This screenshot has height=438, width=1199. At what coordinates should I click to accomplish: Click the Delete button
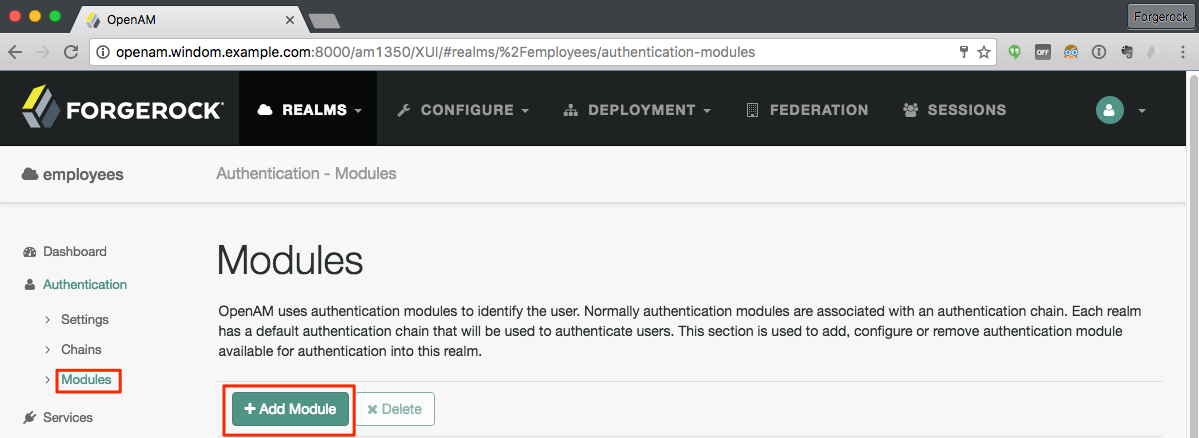click(x=394, y=409)
